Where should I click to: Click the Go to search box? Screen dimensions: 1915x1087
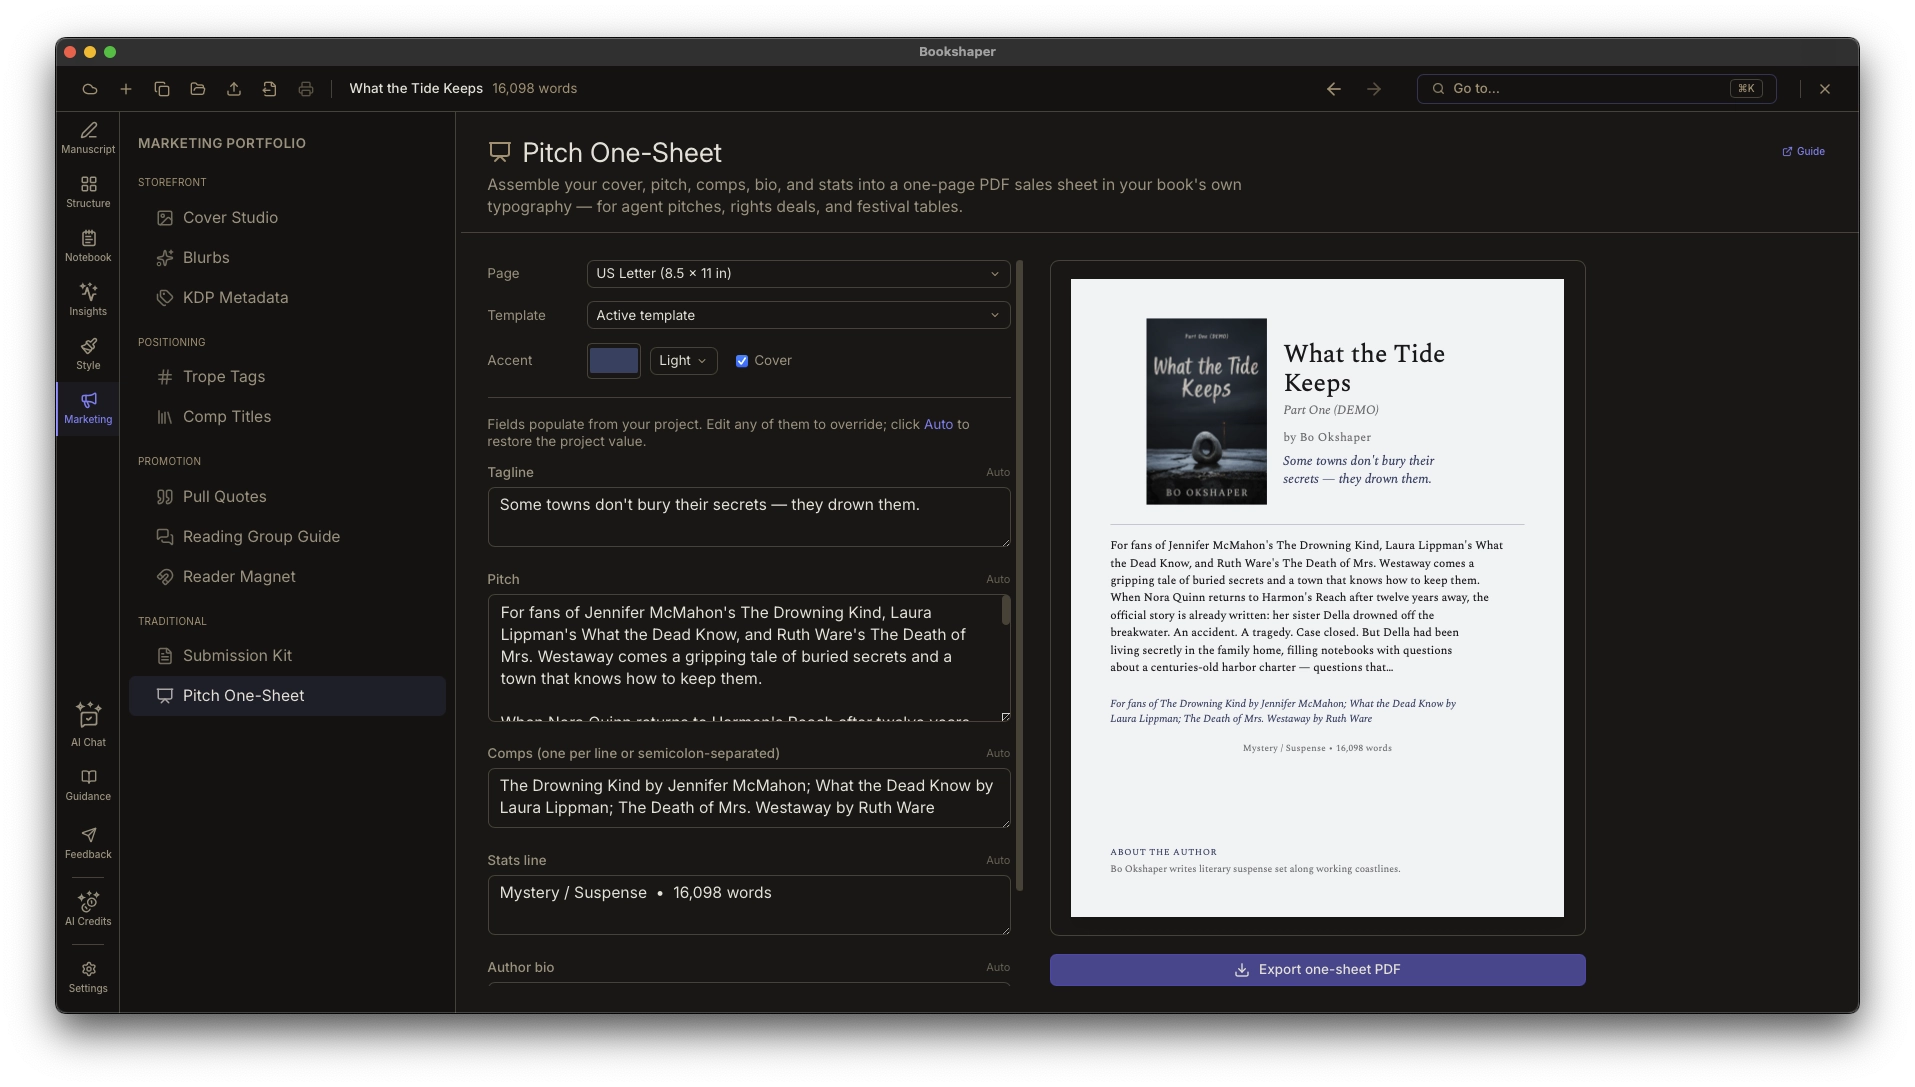click(x=1596, y=89)
